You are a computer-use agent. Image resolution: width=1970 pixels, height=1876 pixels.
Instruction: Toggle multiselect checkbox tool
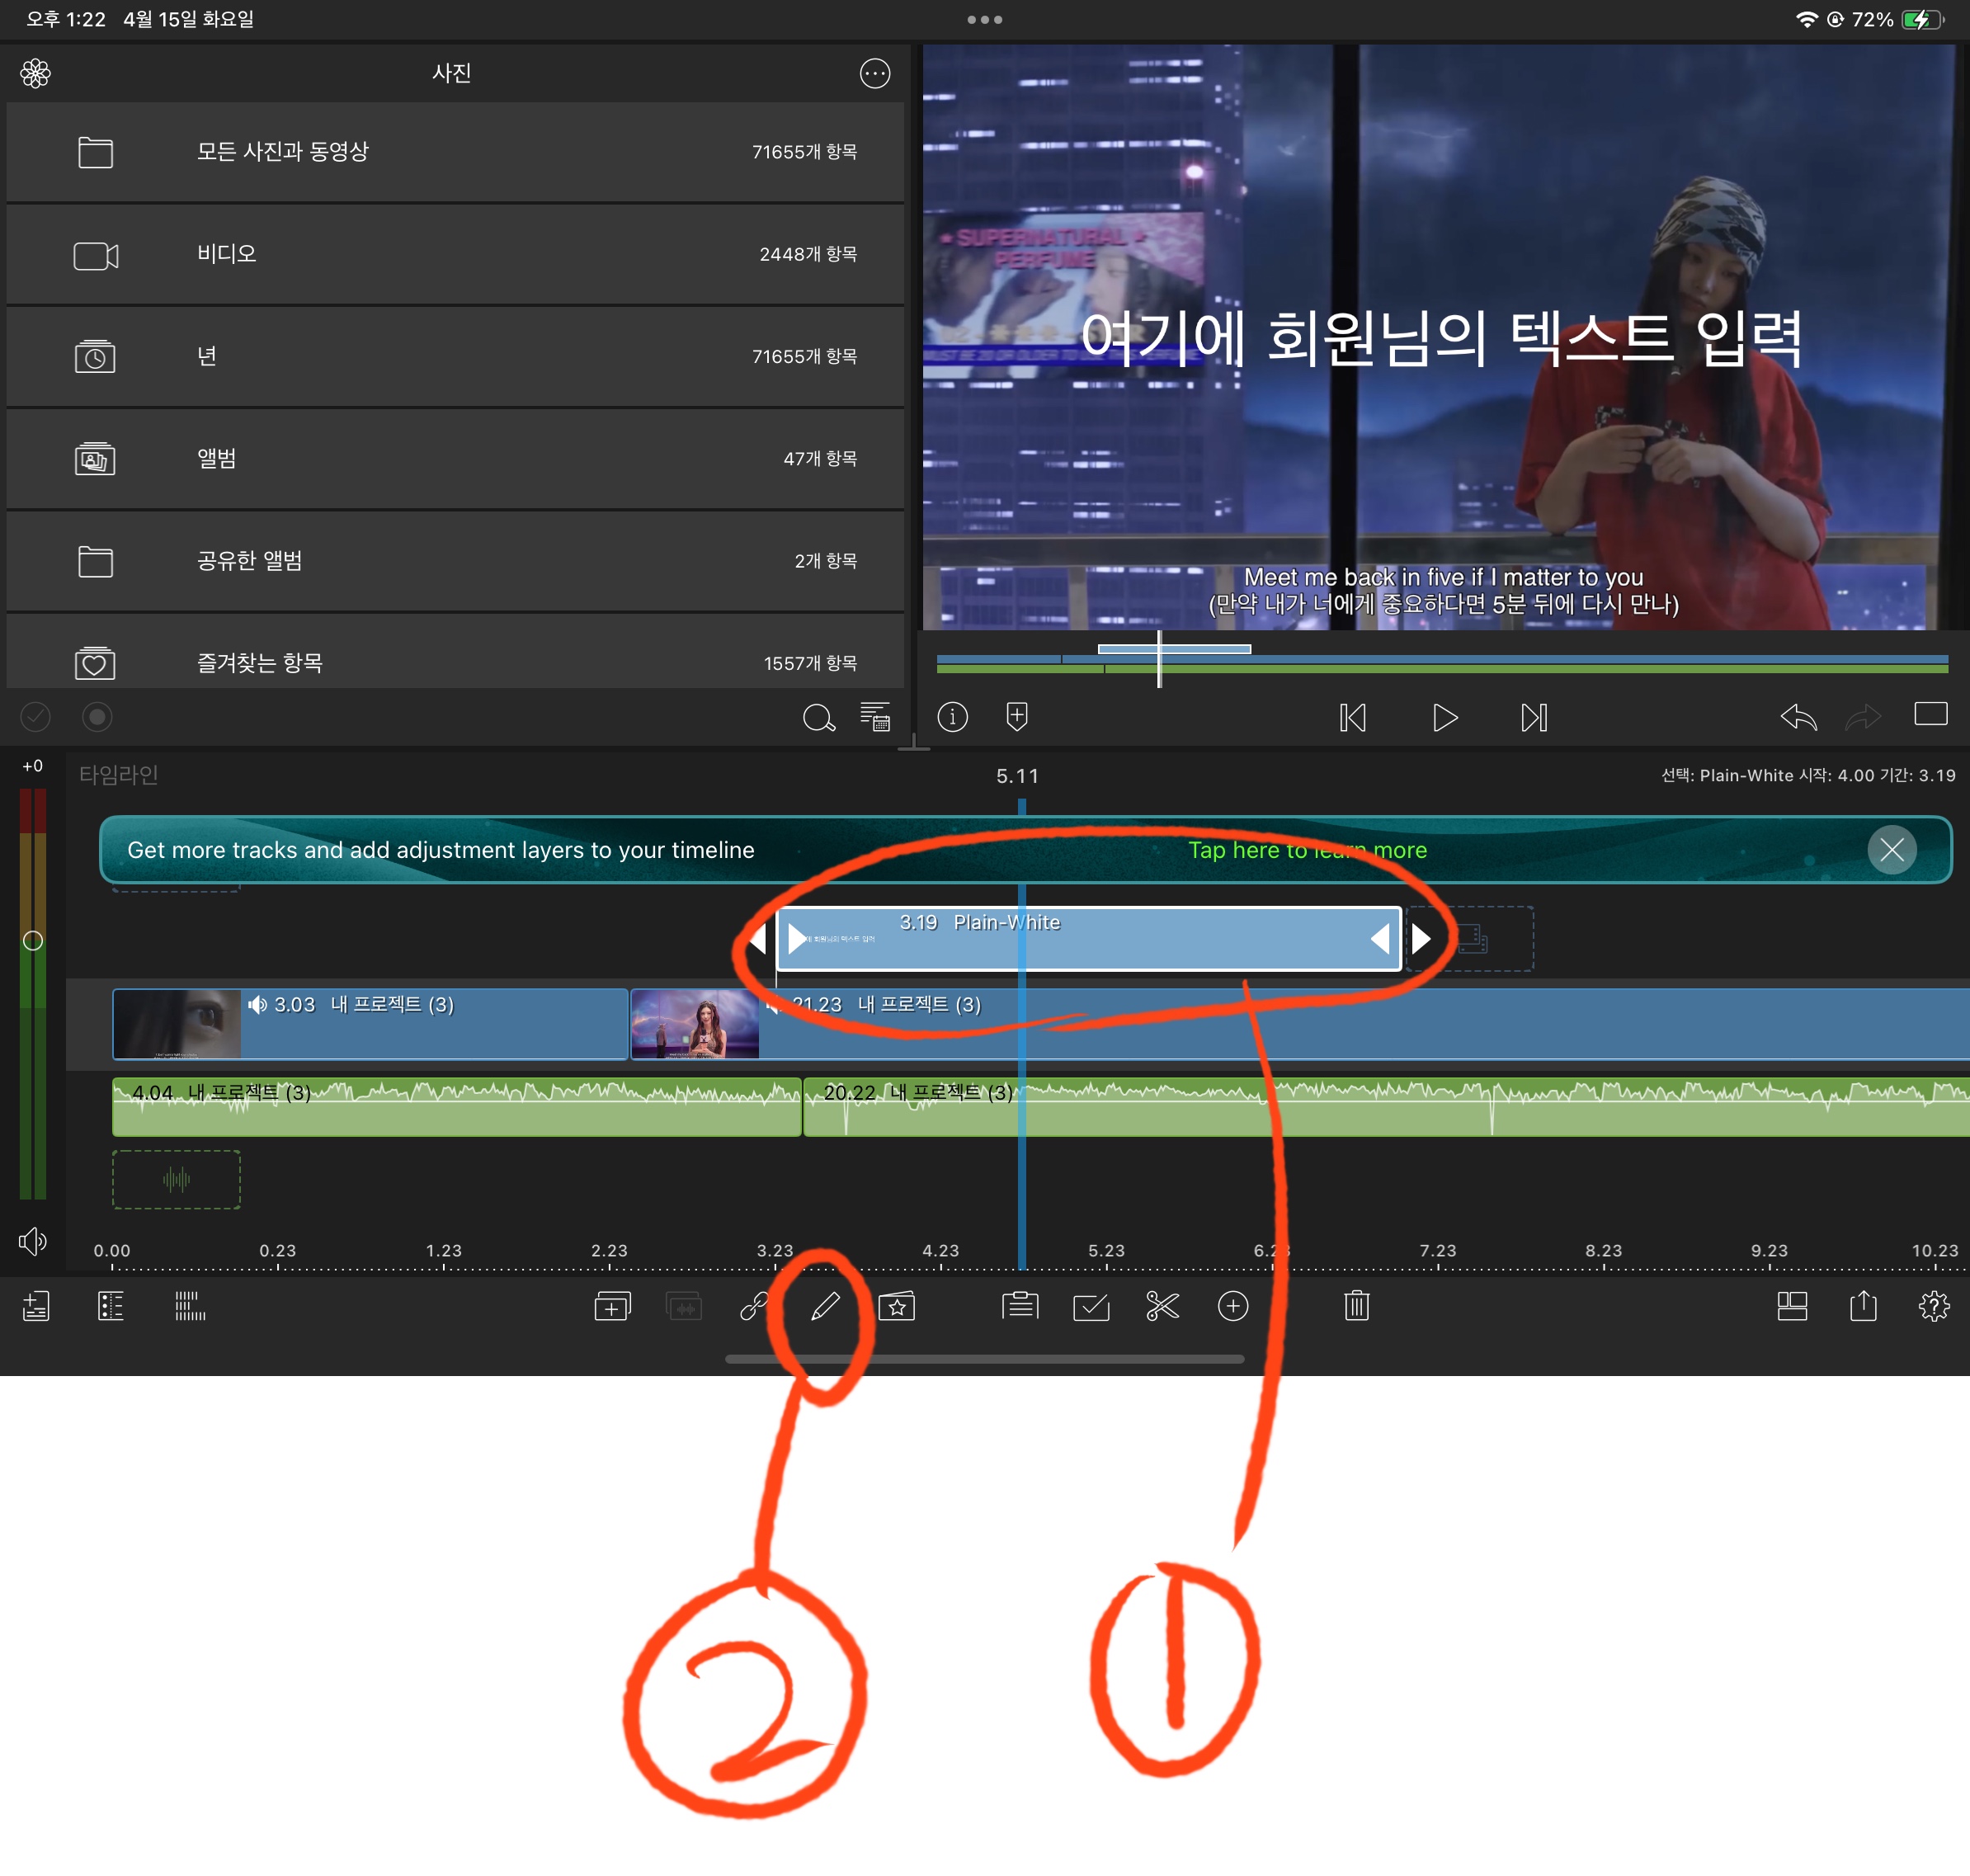point(1091,1306)
